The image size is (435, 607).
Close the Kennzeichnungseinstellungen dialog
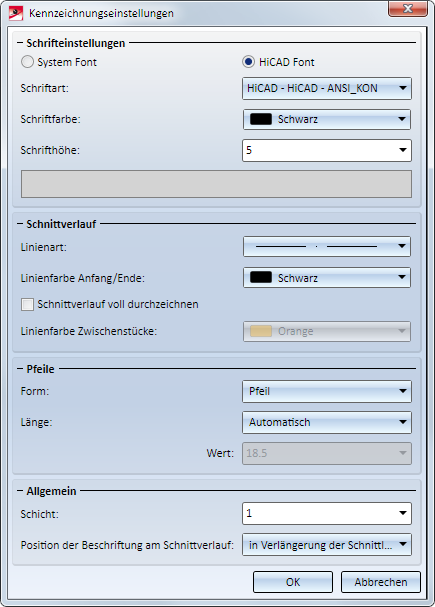tap(408, 9)
